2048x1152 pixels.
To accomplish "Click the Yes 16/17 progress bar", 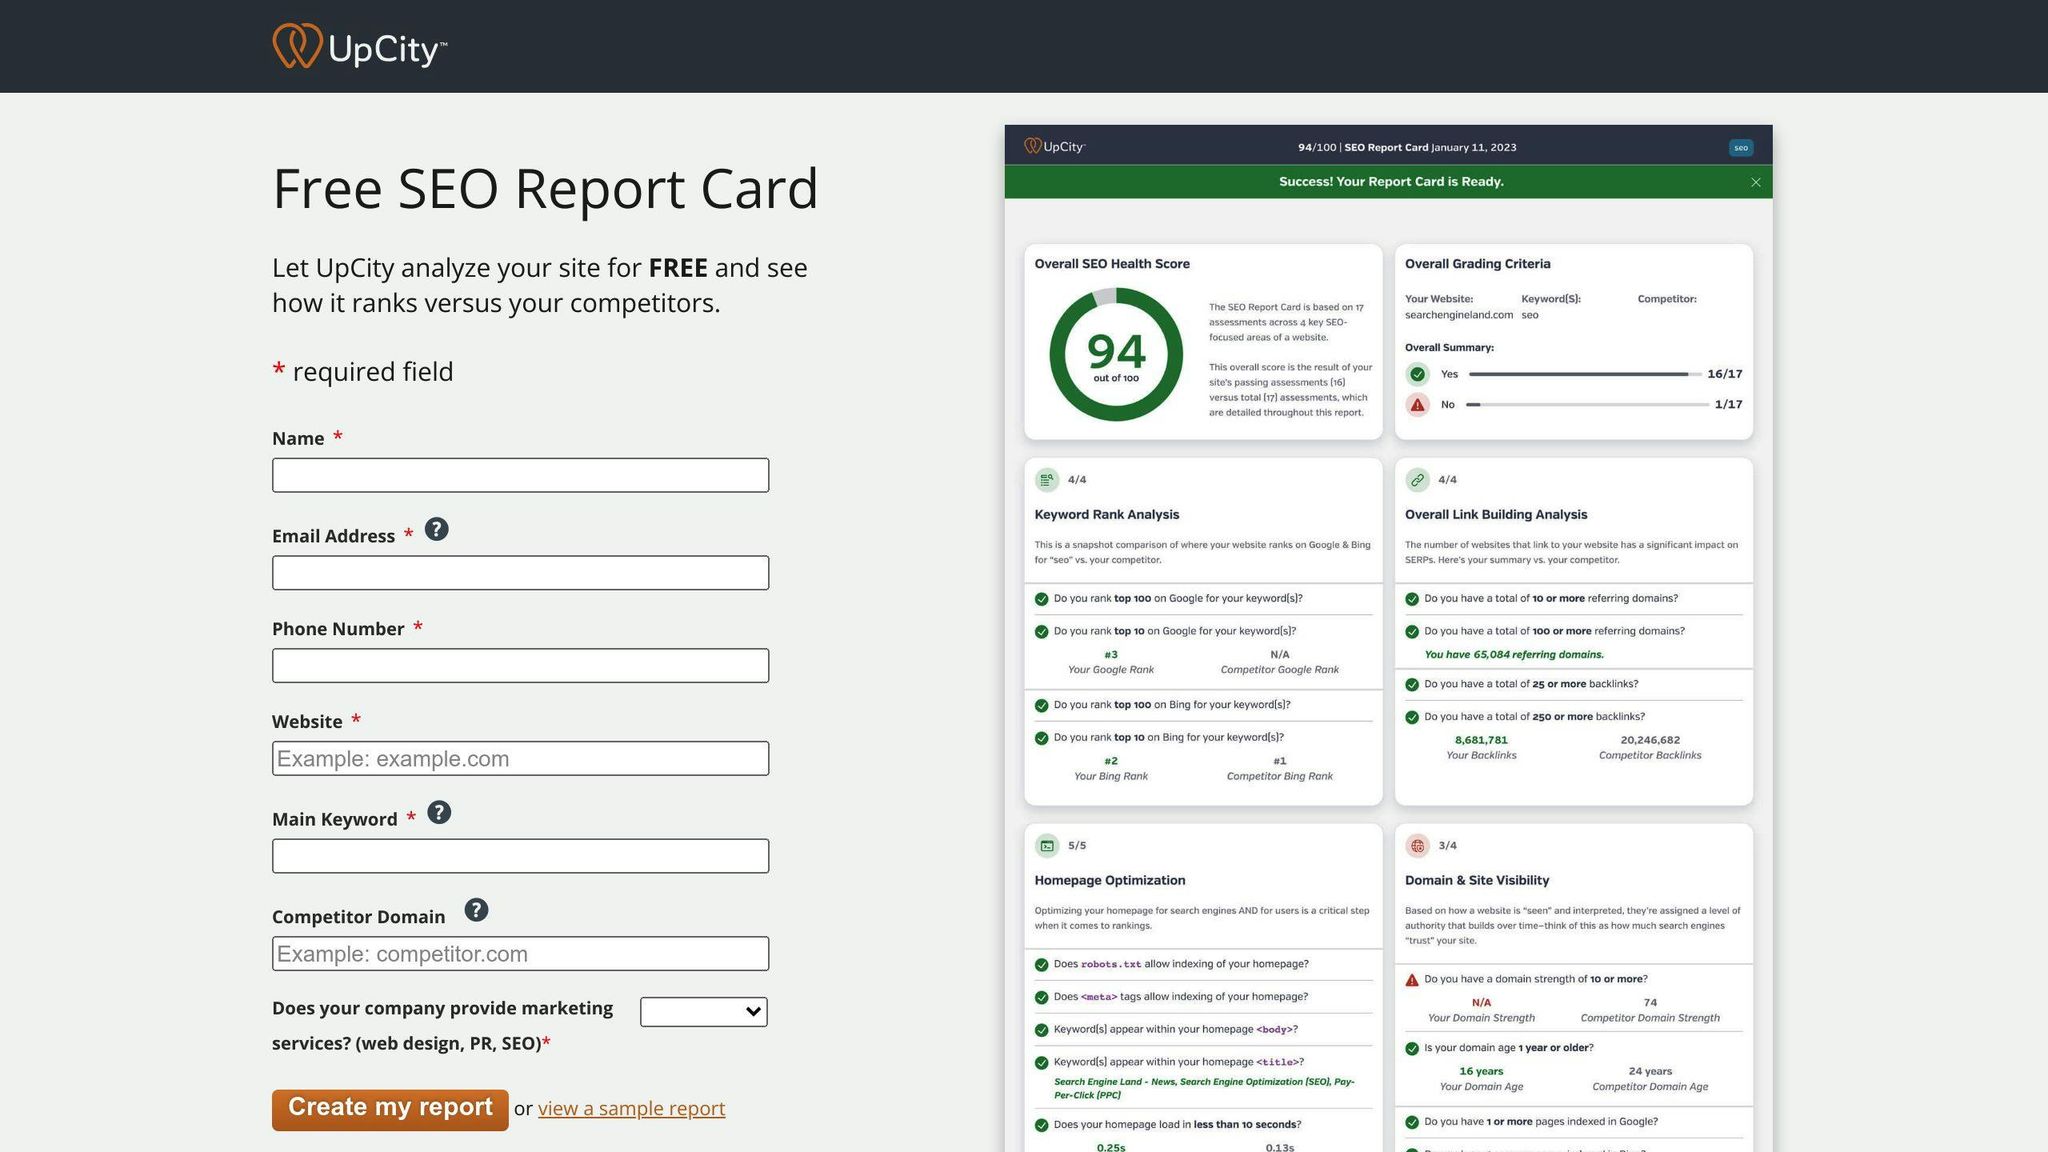I will tap(1585, 374).
